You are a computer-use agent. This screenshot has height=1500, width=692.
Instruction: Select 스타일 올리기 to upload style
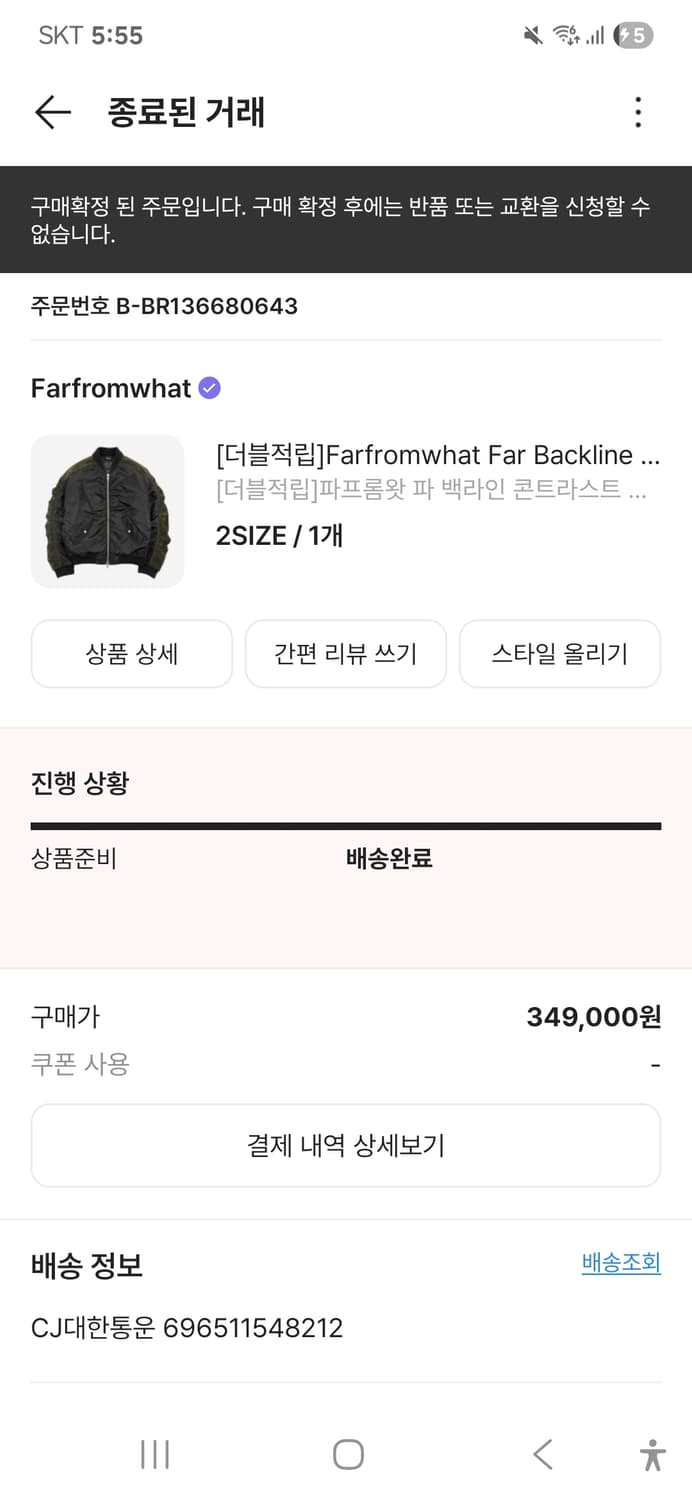[x=559, y=653]
